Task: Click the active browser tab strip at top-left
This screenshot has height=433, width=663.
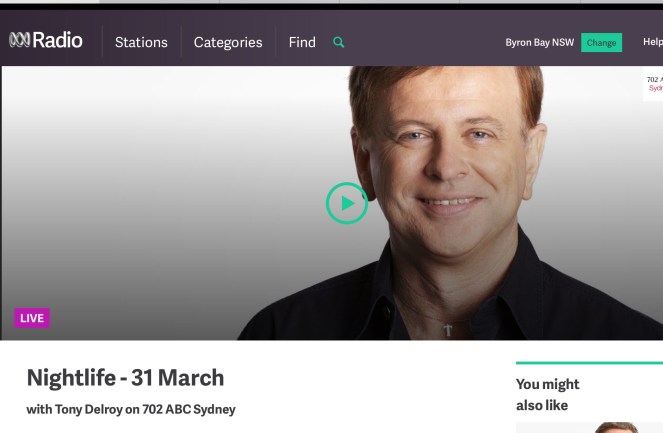Action: [x=49, y=2]
